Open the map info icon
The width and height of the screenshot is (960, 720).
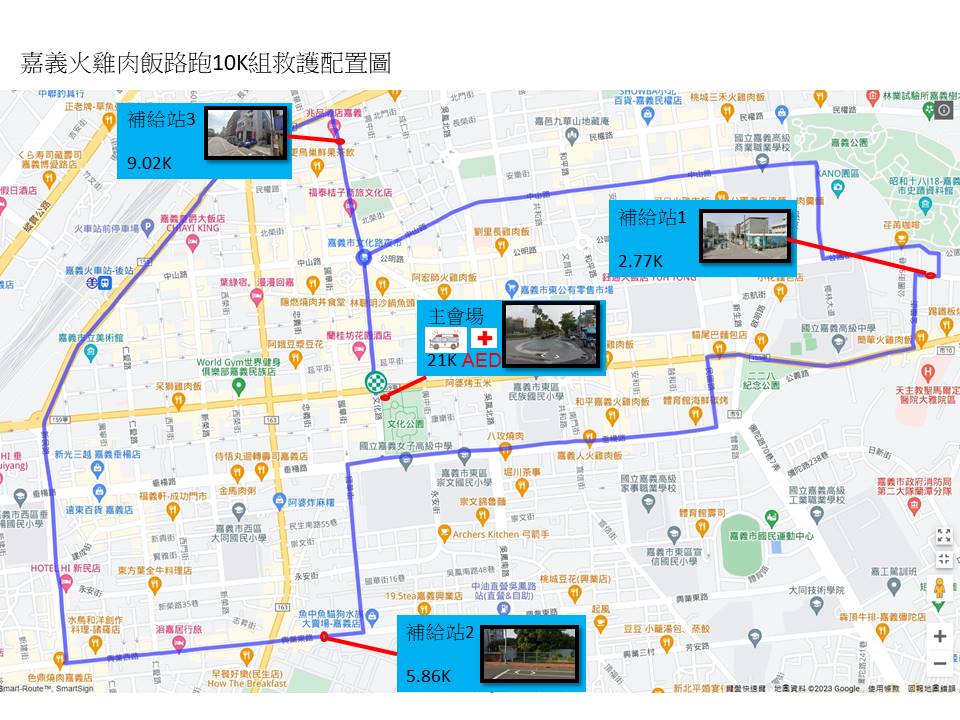coord(945,110)
